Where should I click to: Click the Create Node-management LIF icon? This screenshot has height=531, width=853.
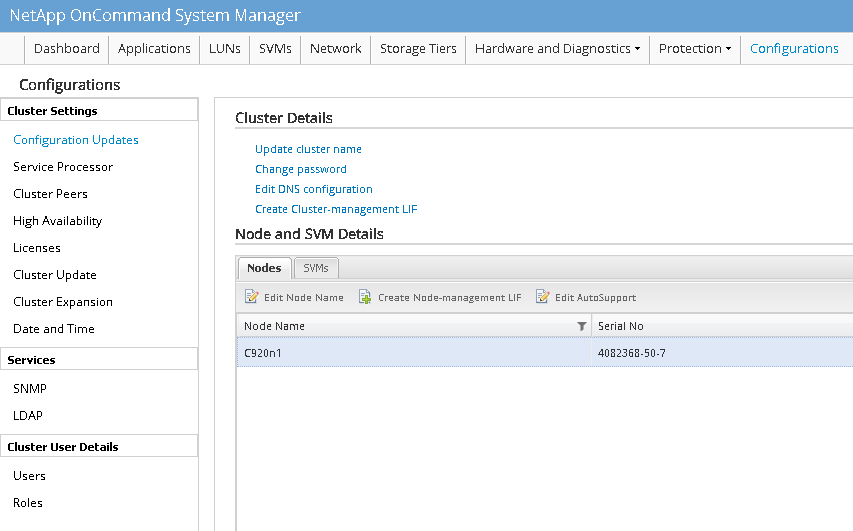coord(365,297)
